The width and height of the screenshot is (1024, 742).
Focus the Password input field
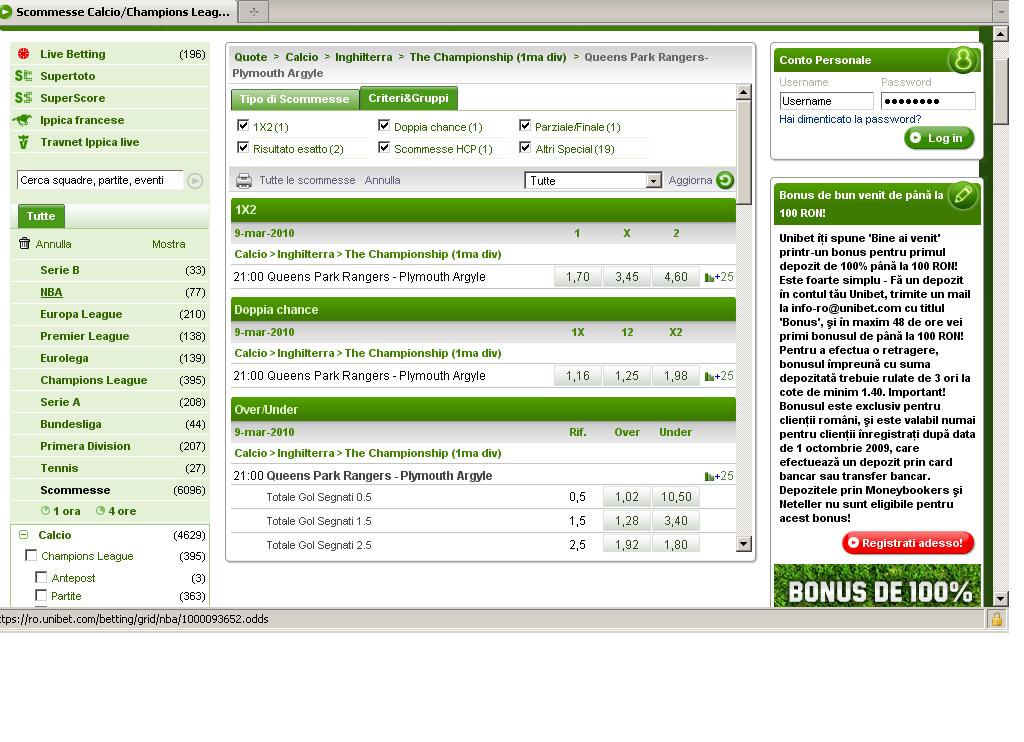pyautogui.click(x=928, y=101)
